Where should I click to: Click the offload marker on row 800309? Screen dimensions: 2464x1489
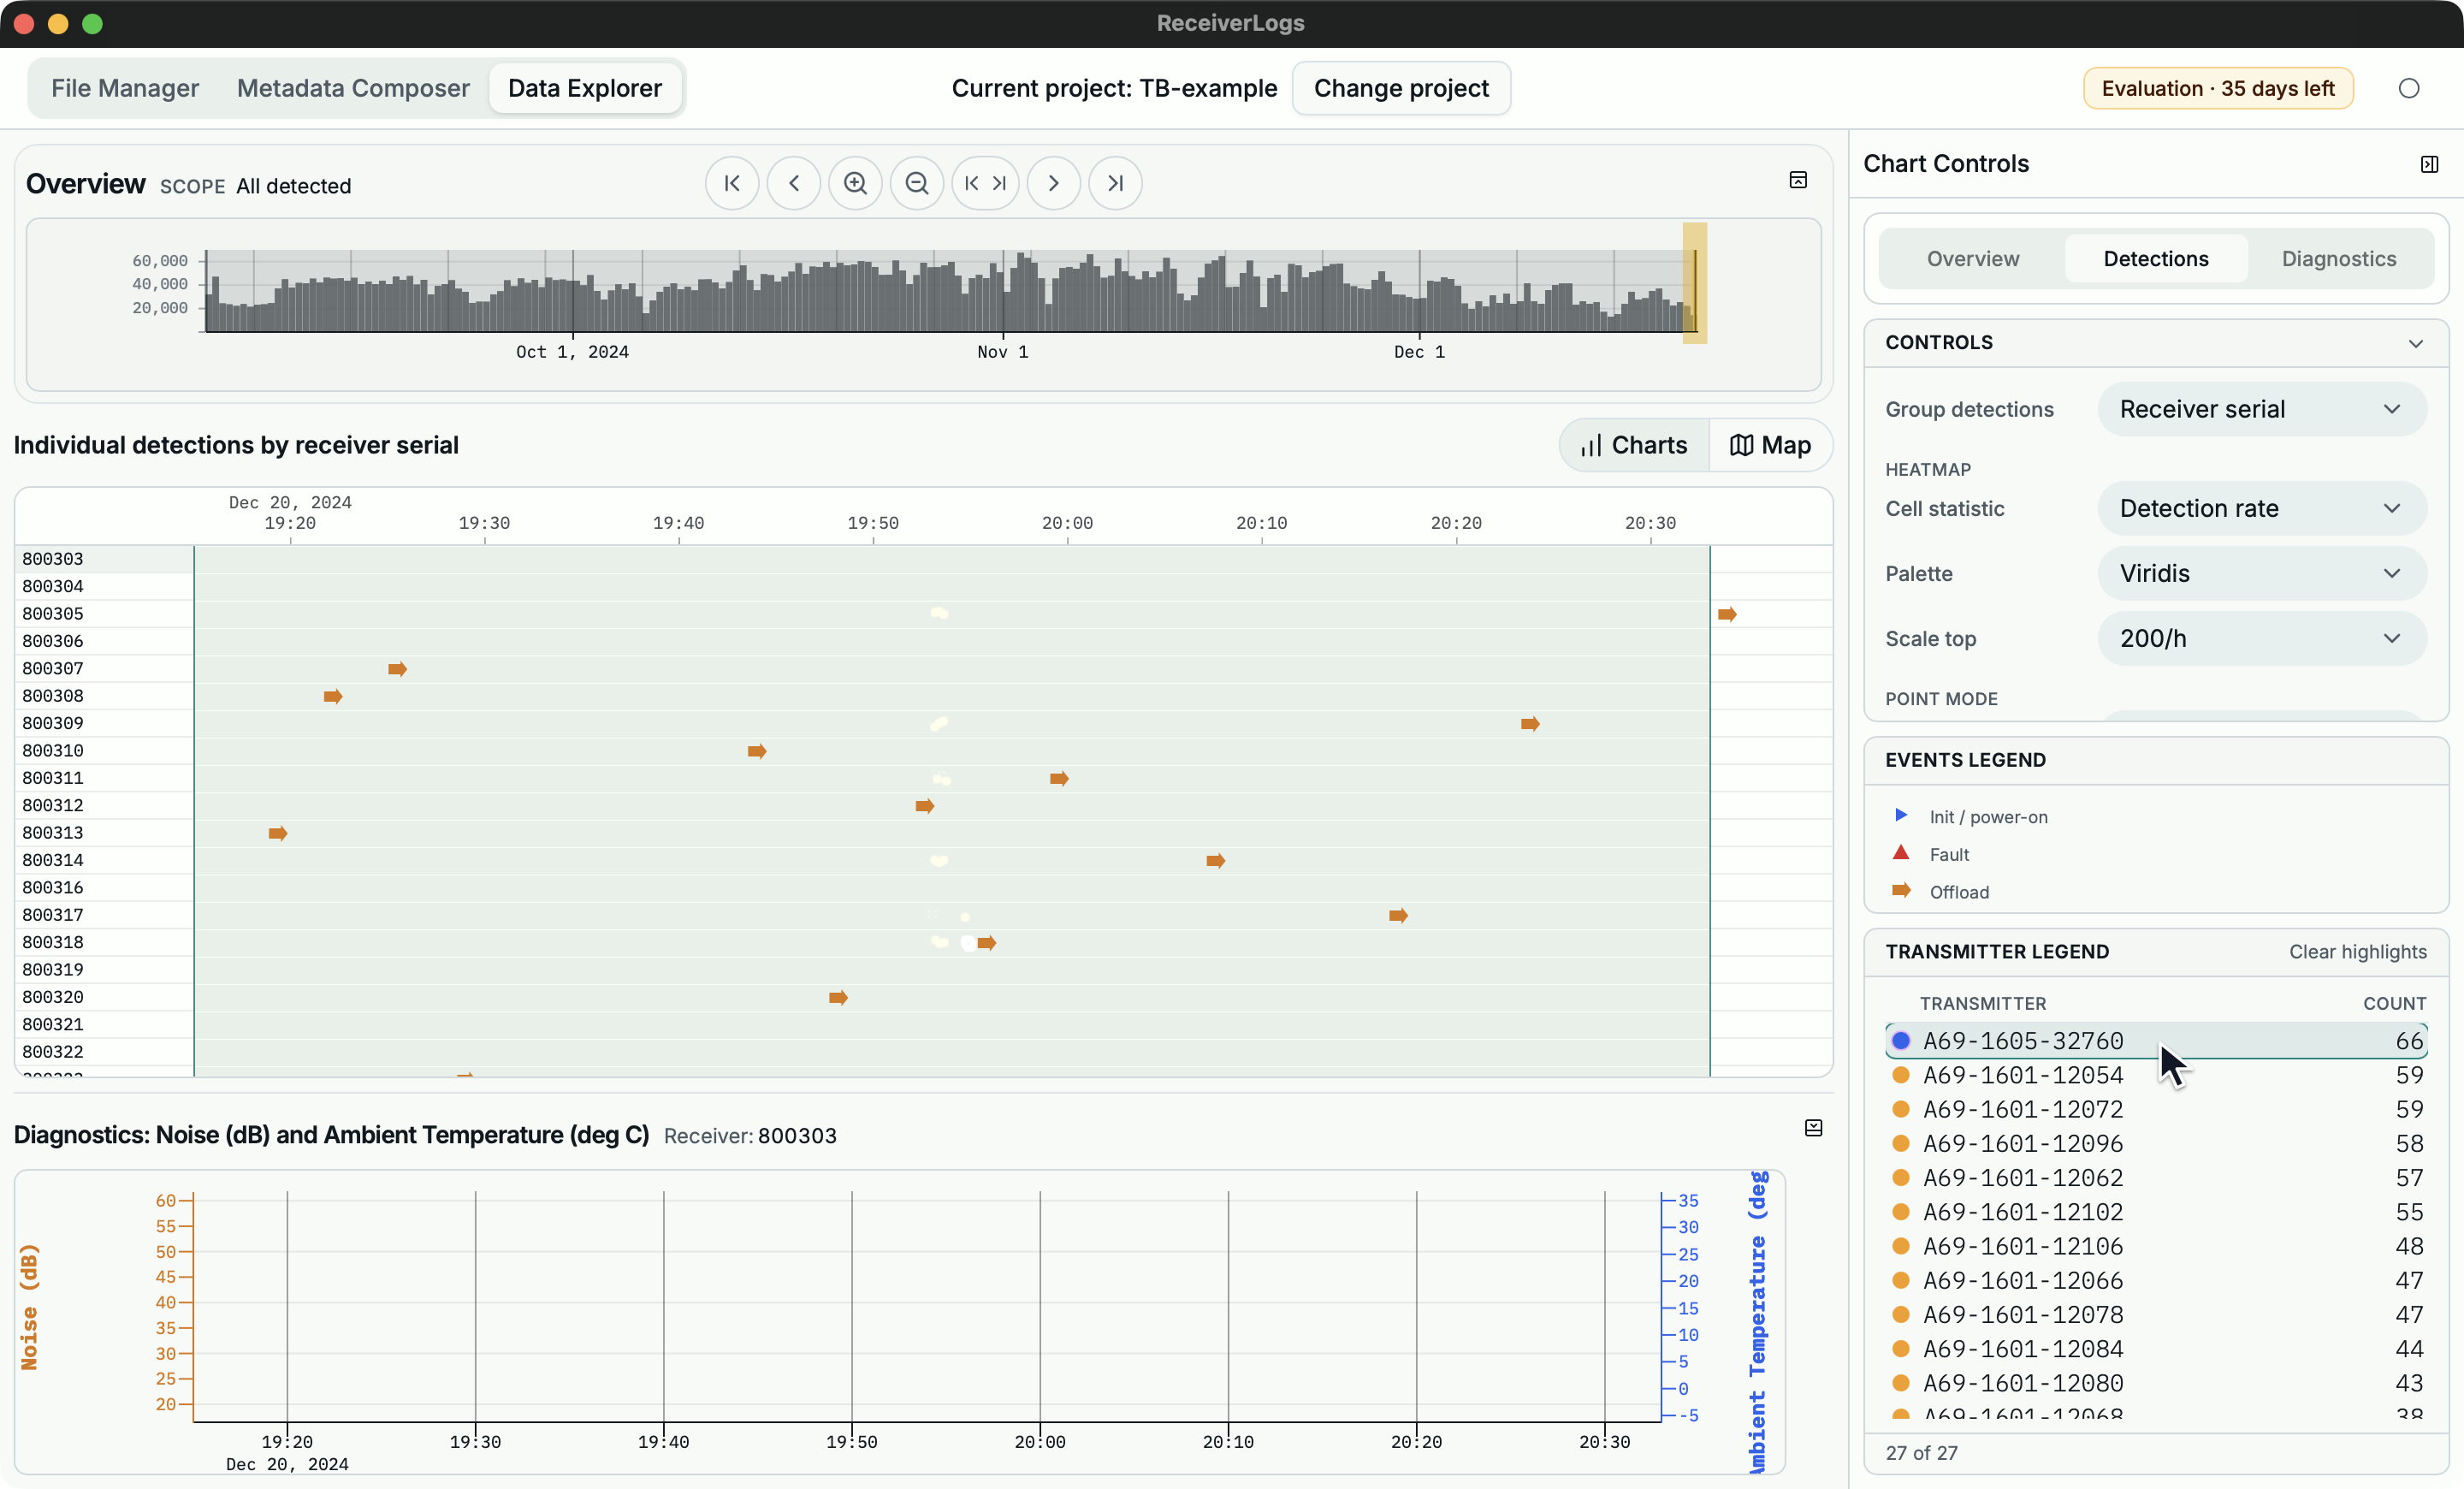[x=1530, y=724]
